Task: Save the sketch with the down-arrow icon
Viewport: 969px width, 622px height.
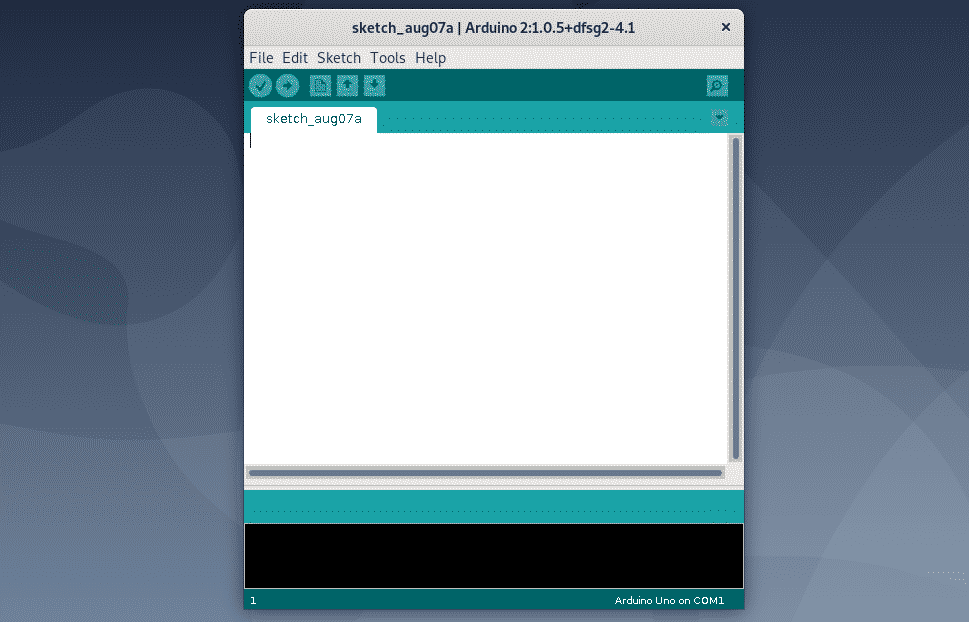Action: 374,85
